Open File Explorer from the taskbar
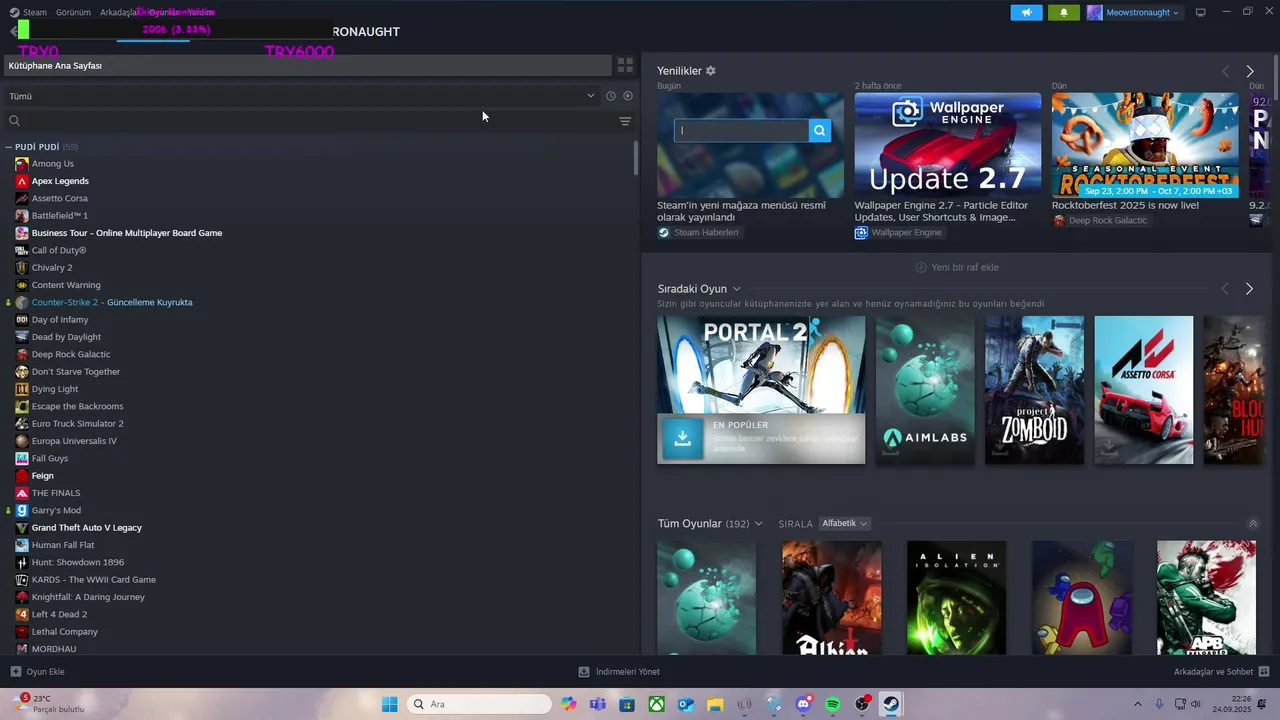1280x720 pixels. pyautogui.click(x=715, y=704)
